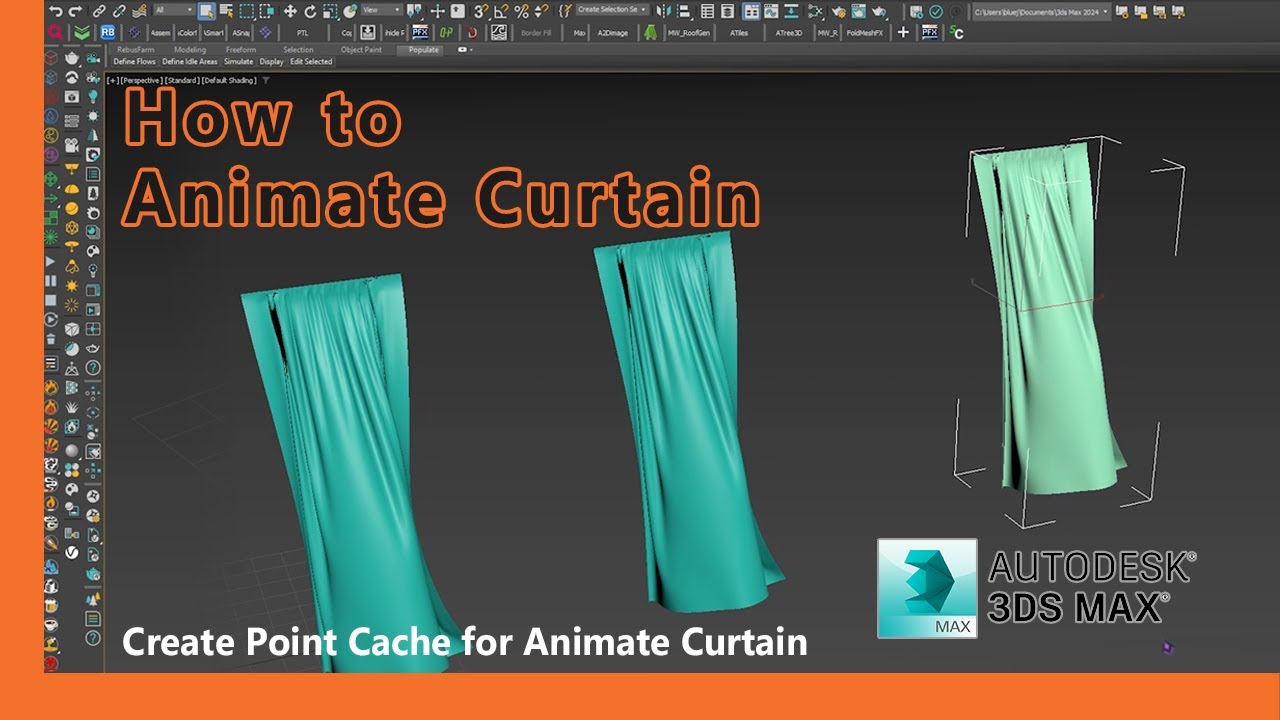Image resolution: width=1280 pixels, height=720 pixels.
Task: Click the FoldMeshFX button
Action: tap(865, 33)
